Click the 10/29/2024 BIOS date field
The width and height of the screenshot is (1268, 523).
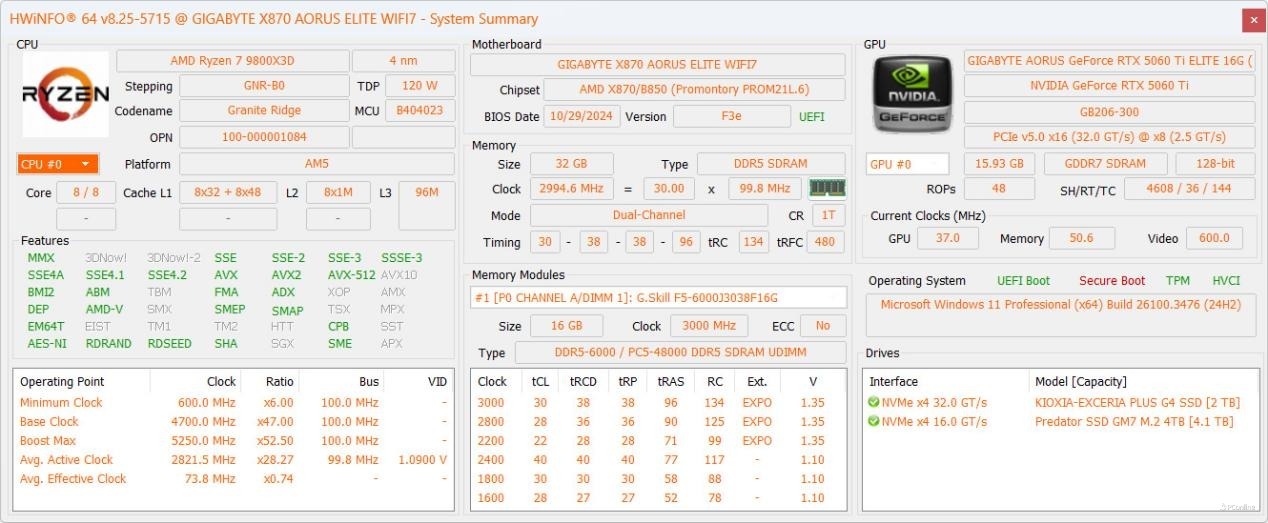click(x=584, y=116)
